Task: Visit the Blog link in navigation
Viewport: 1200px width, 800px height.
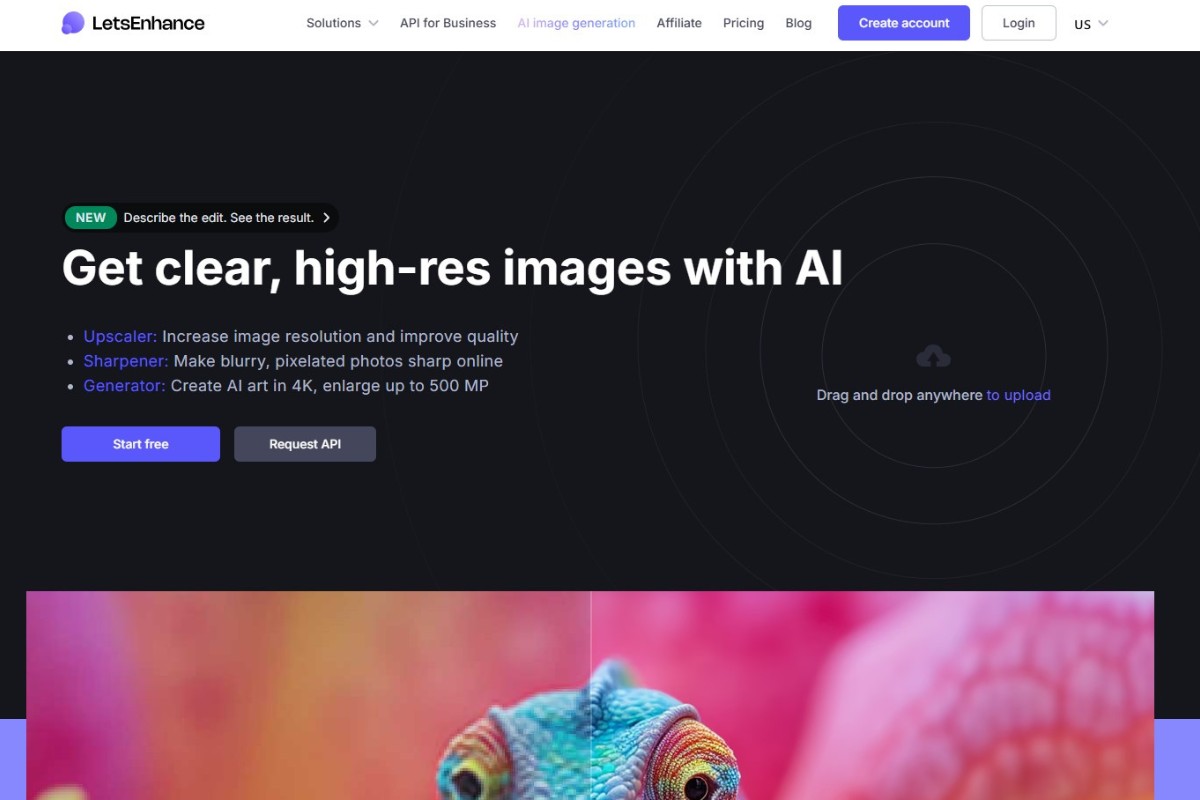Action: pos(799,23)
